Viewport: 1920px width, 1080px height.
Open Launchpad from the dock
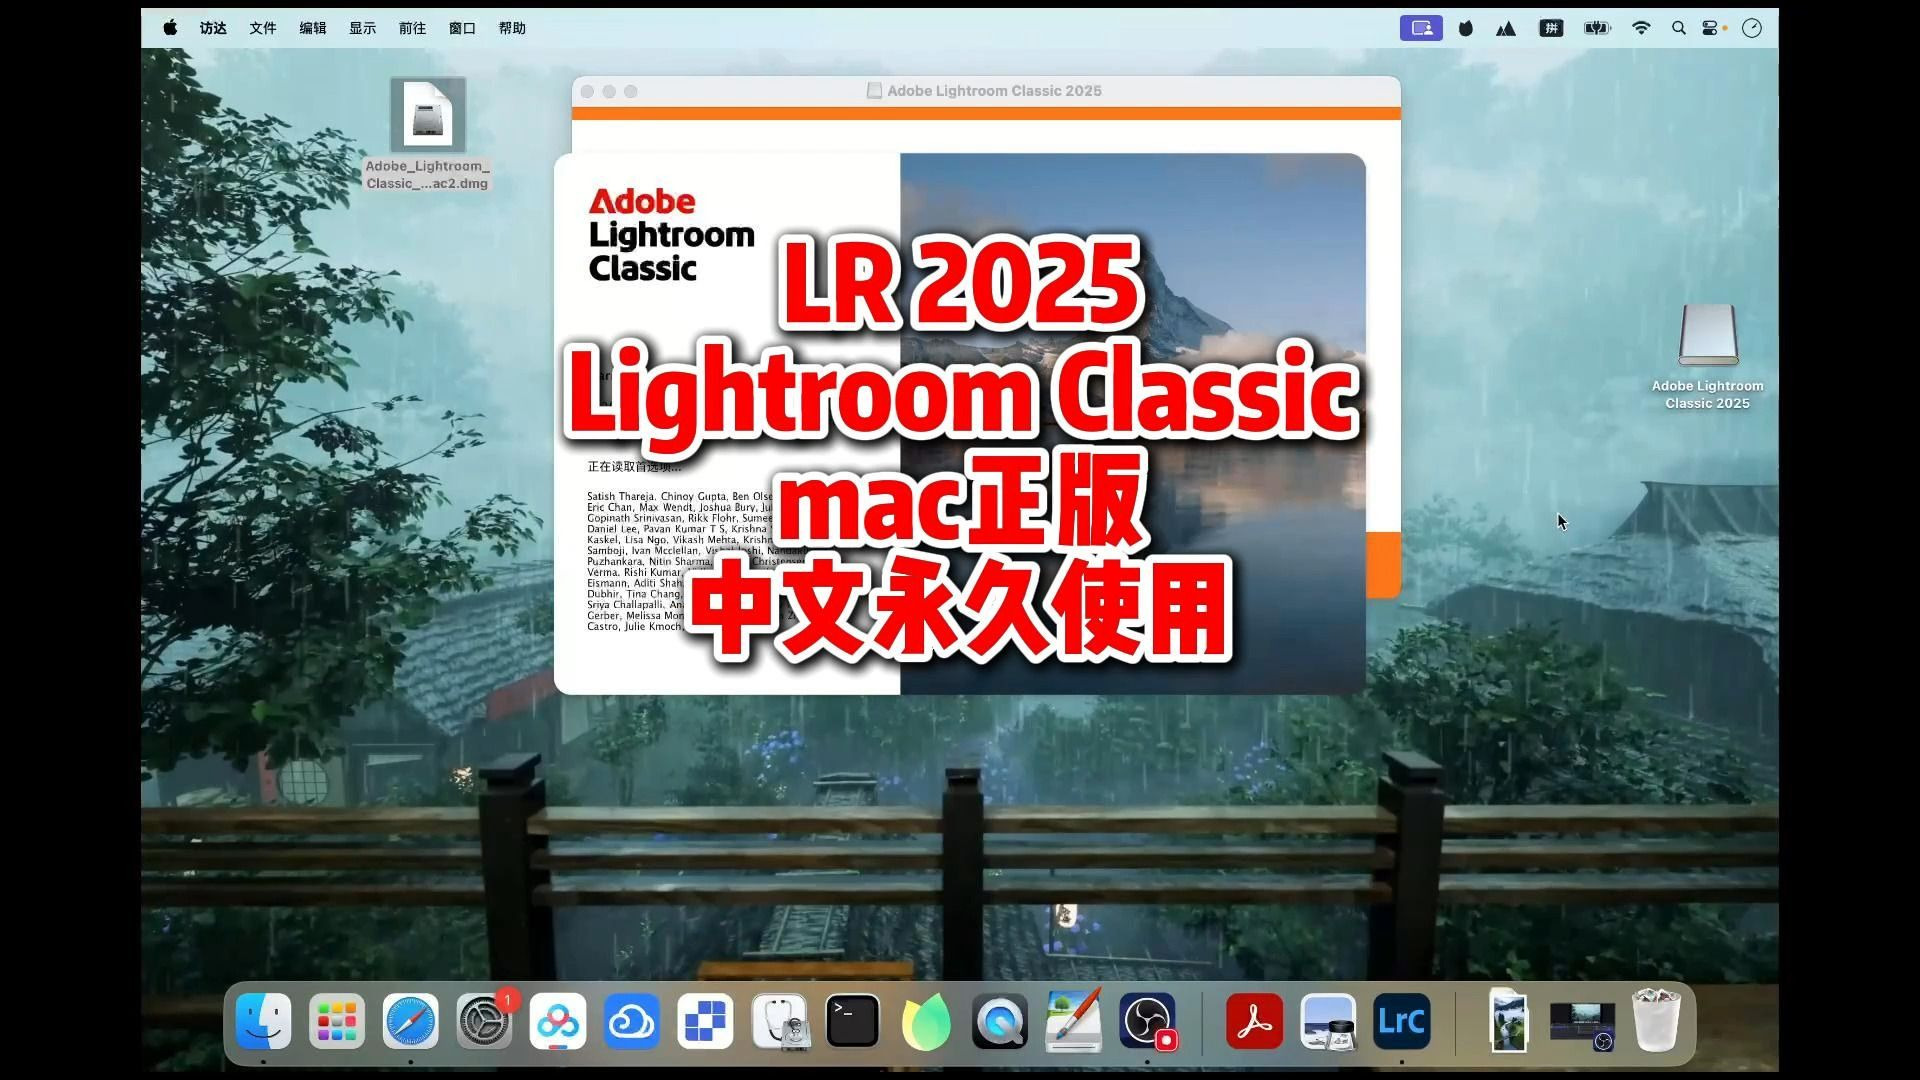coord(337,1021)
